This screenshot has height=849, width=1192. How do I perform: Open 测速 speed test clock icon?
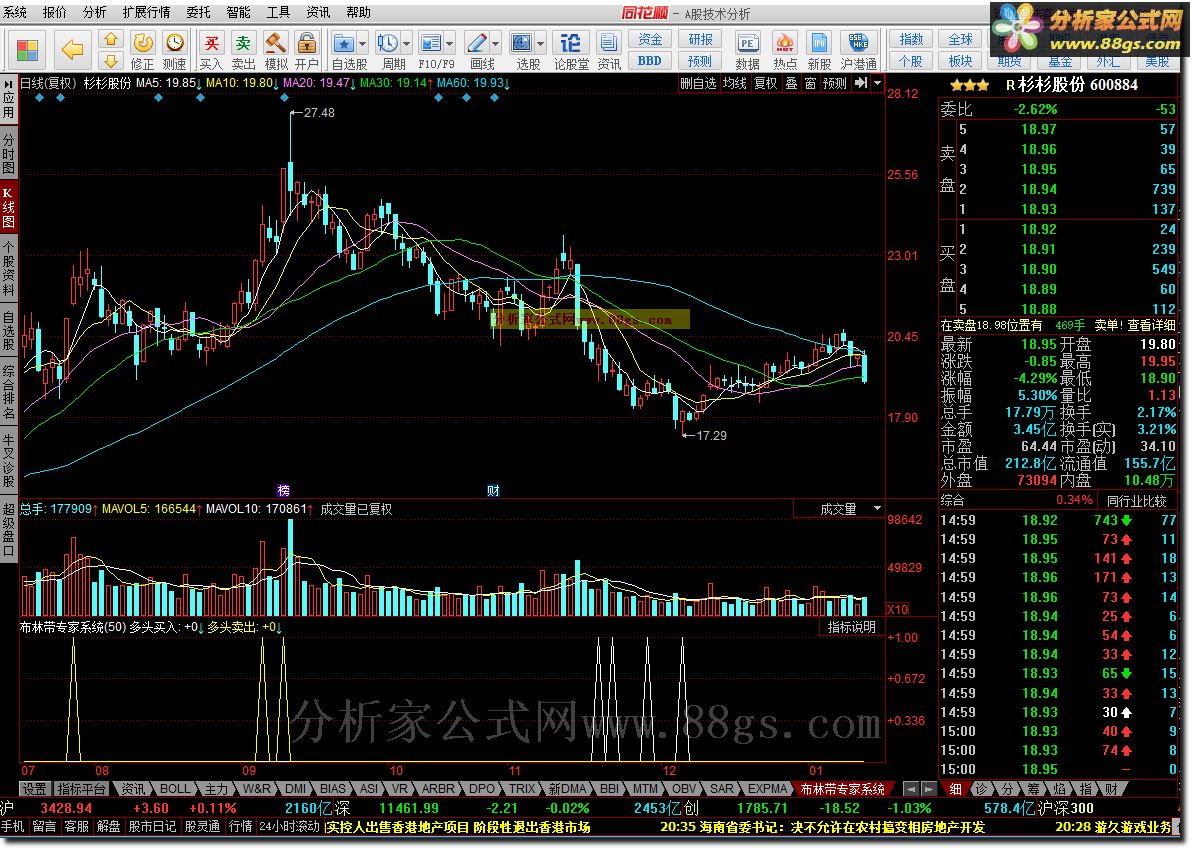coord(174,51)
